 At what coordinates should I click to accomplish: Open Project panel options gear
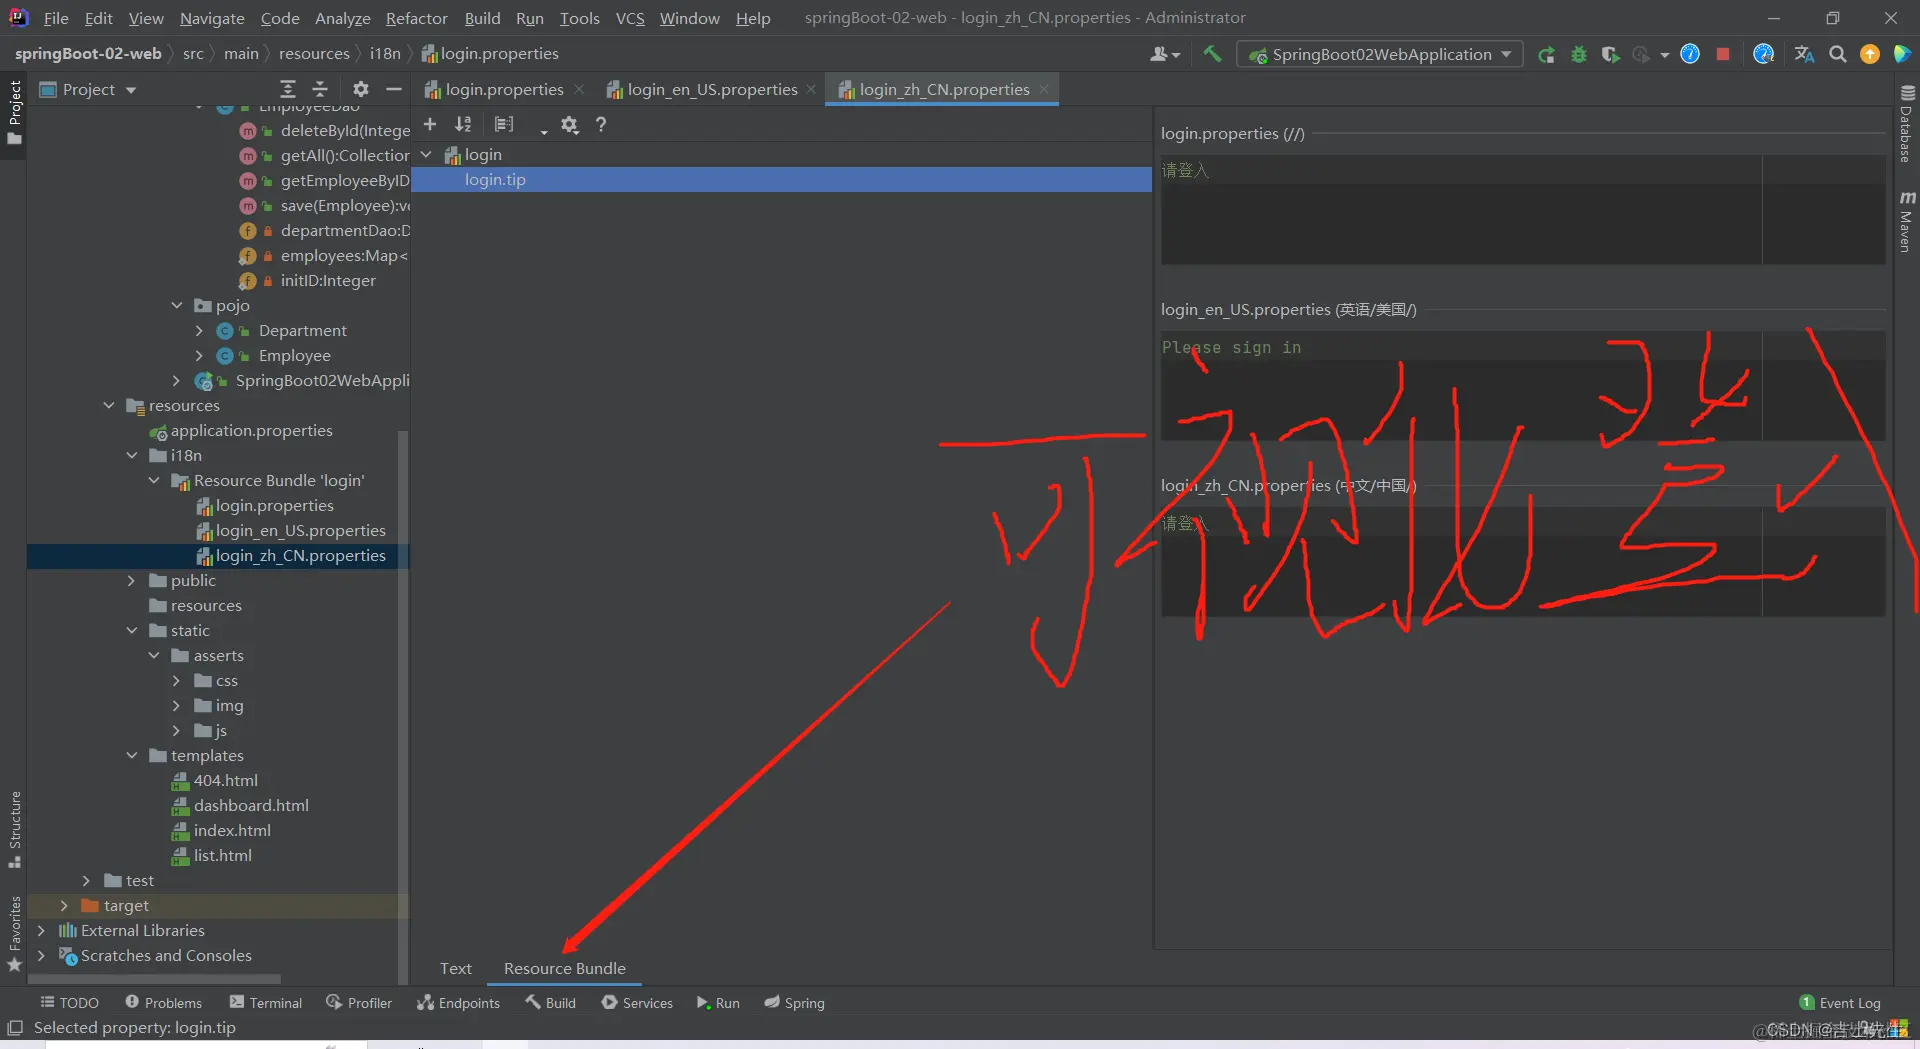pyautogui.click(x=361, y=89)
